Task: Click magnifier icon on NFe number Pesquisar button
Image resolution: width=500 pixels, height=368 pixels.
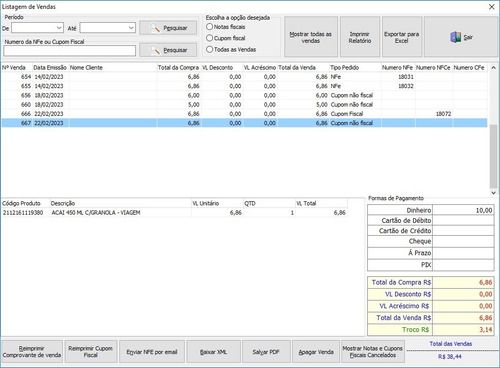Action: point(155,50)
